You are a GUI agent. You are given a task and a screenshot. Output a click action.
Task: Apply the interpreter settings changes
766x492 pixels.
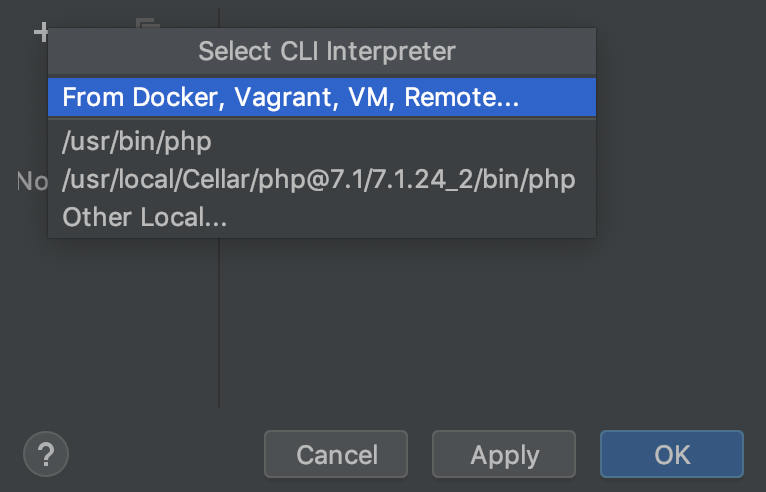point(504,455)
